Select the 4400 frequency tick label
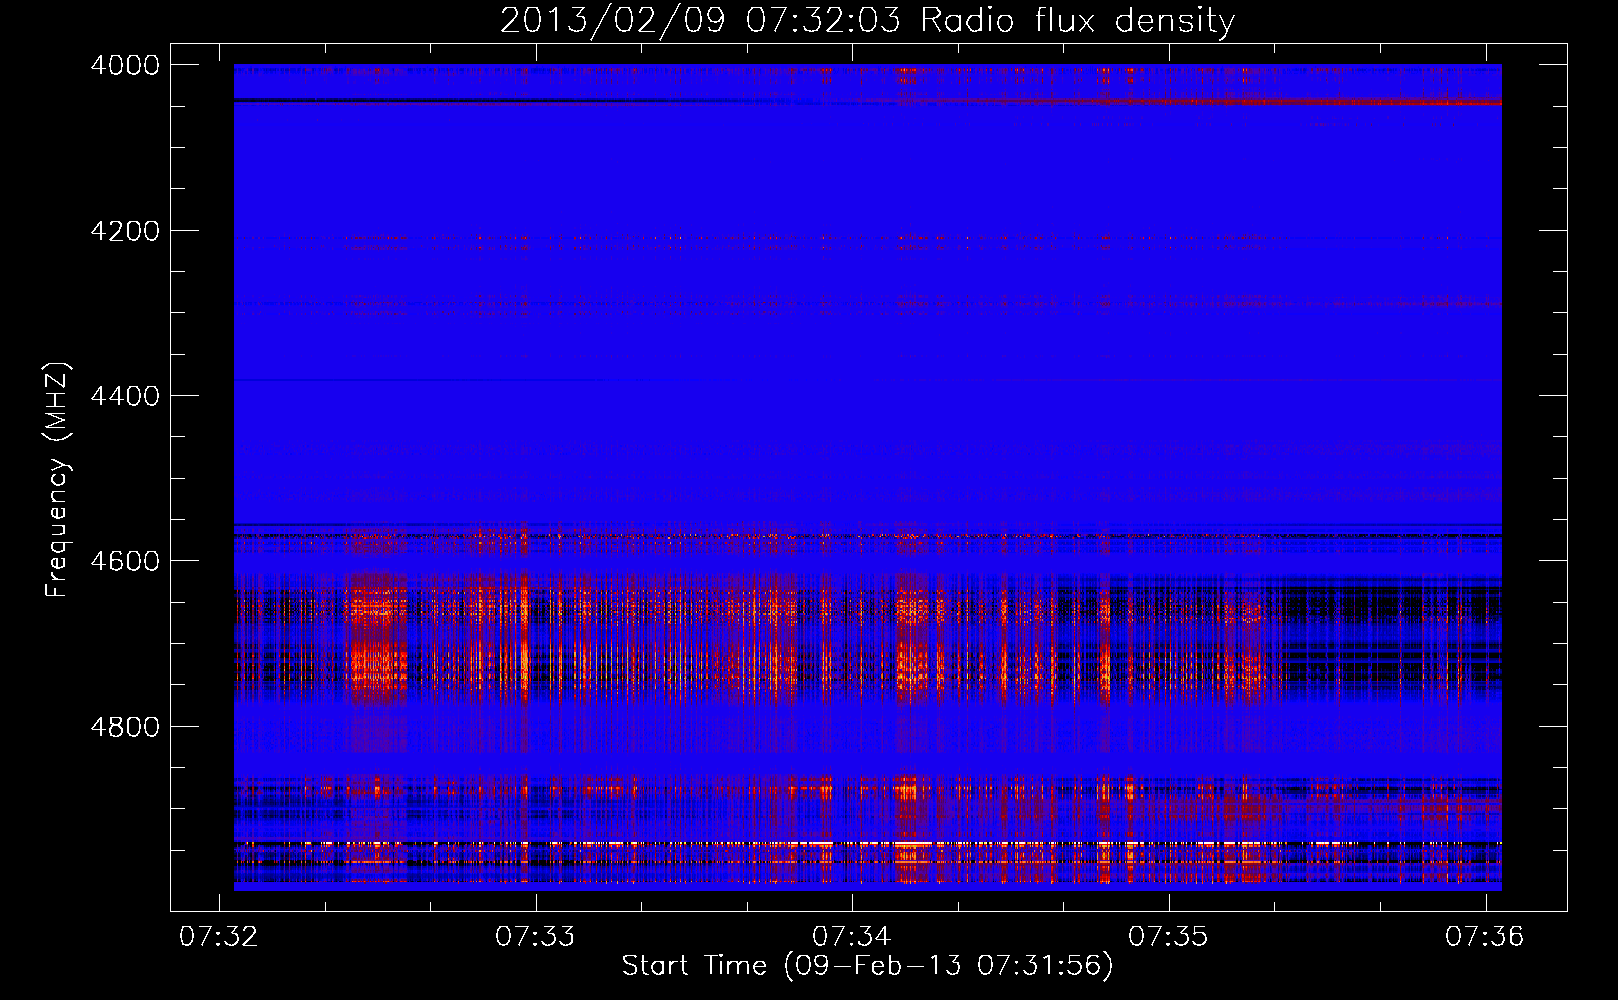 click(125, 396)
